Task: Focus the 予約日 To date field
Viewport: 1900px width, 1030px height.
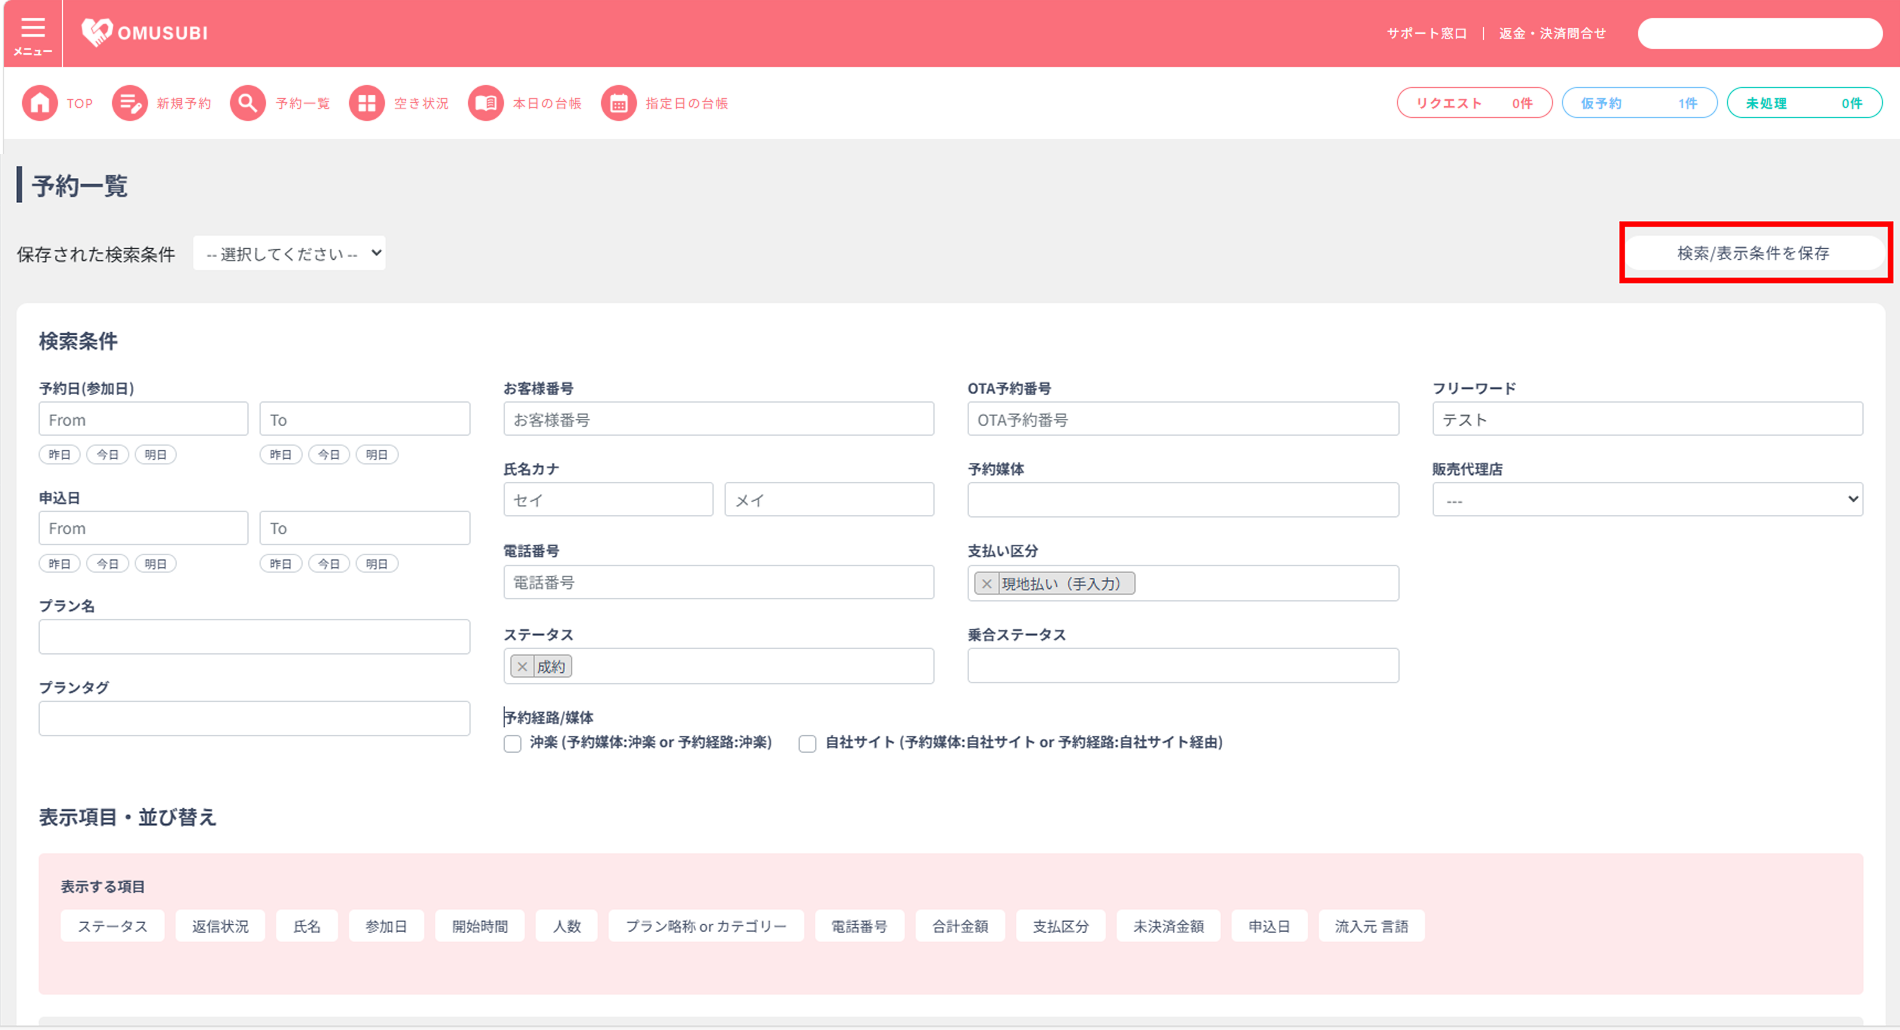Action: [x=364, y=419]
